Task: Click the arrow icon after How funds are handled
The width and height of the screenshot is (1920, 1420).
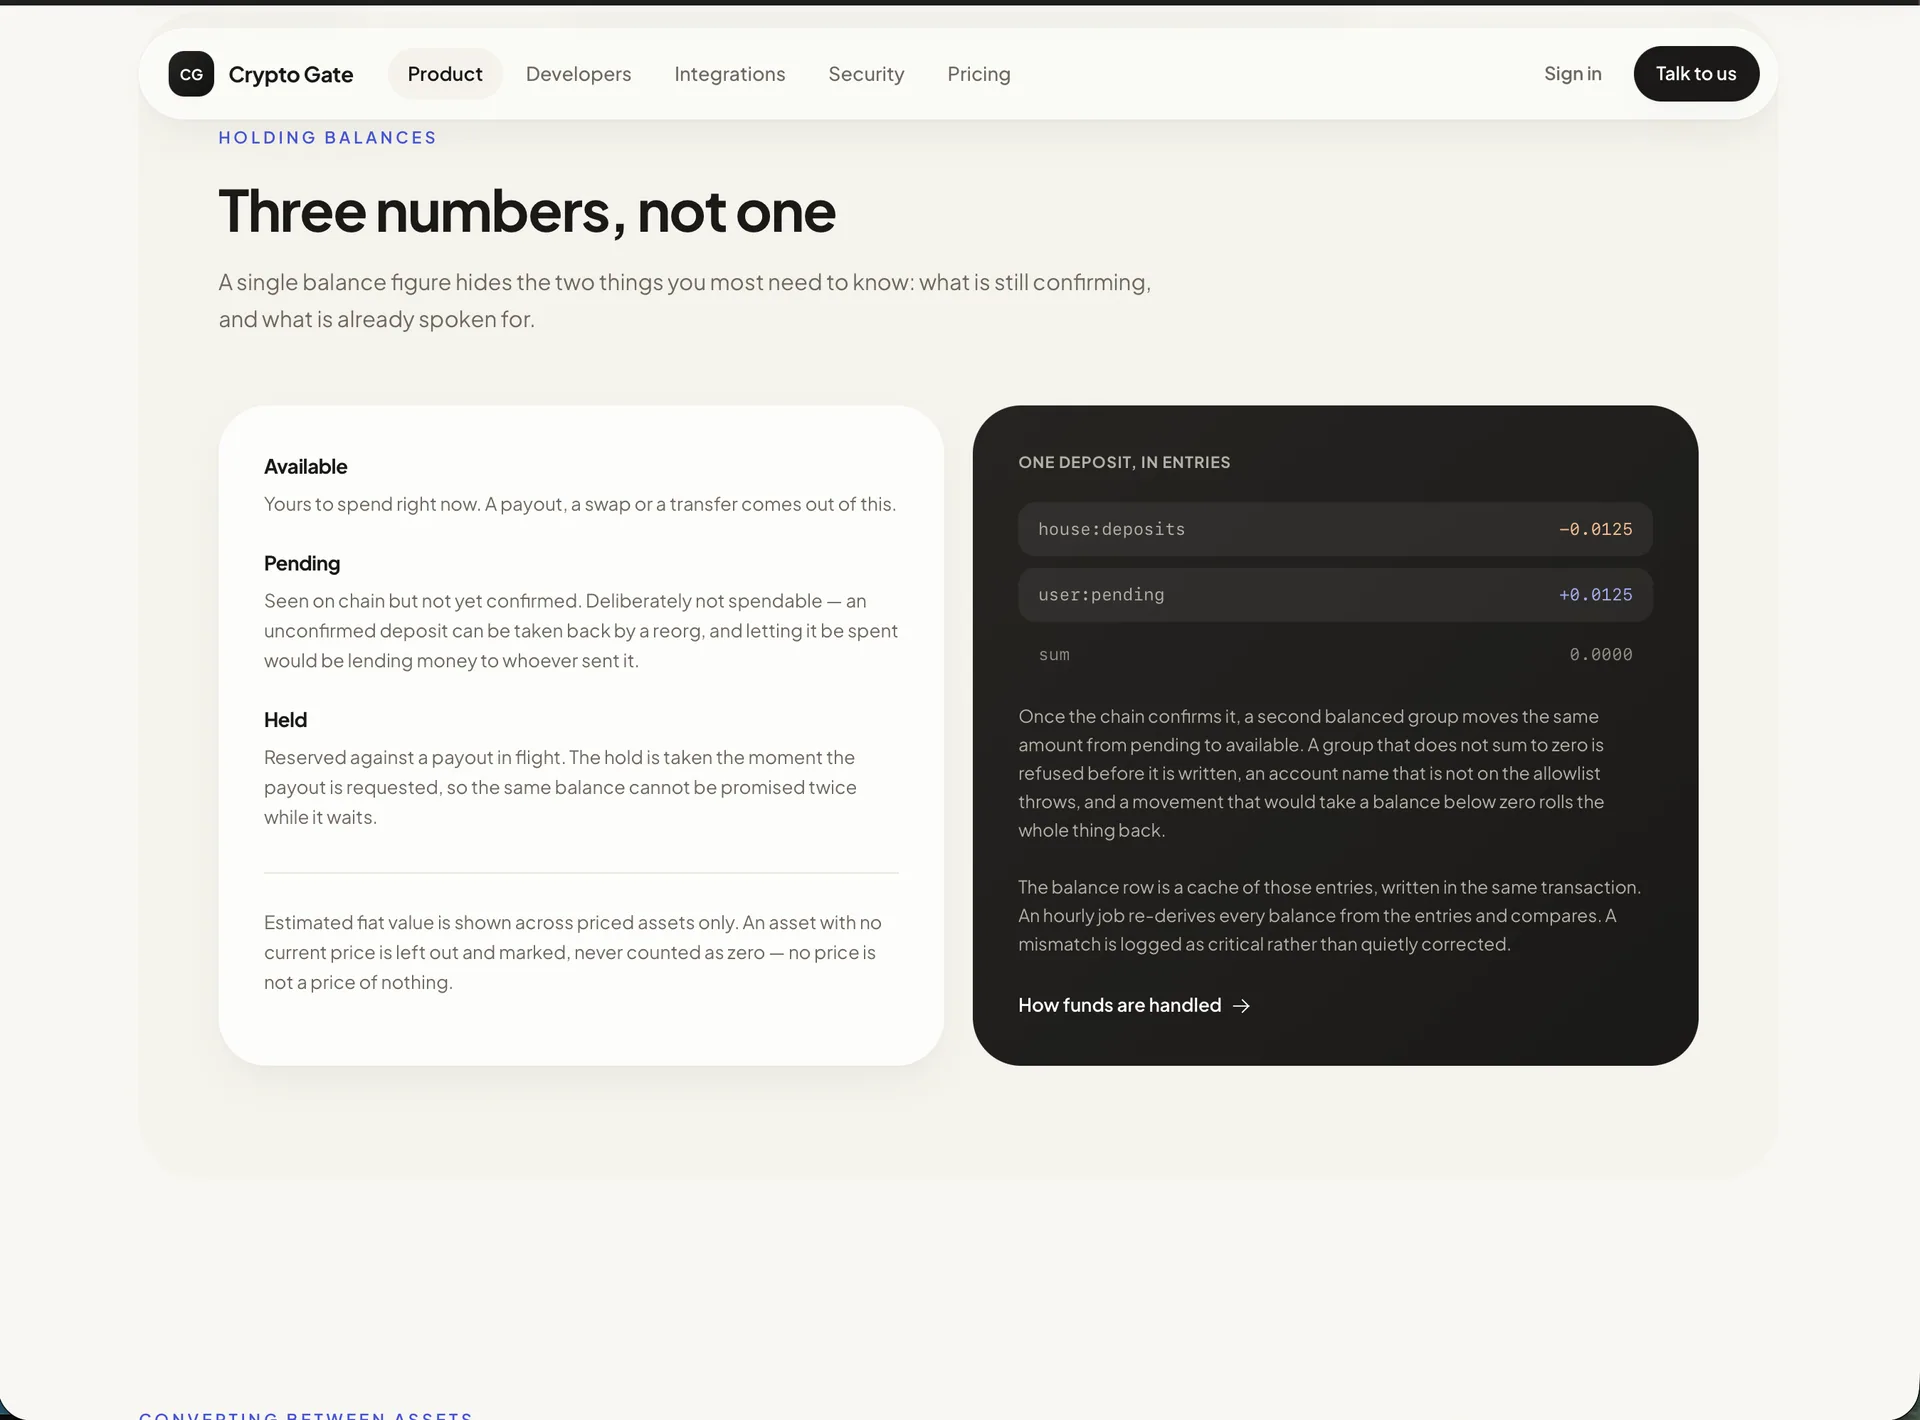Action: tap(1241, 1006)
